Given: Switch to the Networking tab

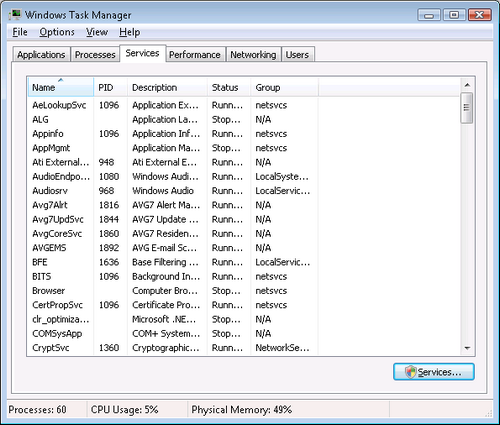Looking at the screenshot, I should coord(254,54).
